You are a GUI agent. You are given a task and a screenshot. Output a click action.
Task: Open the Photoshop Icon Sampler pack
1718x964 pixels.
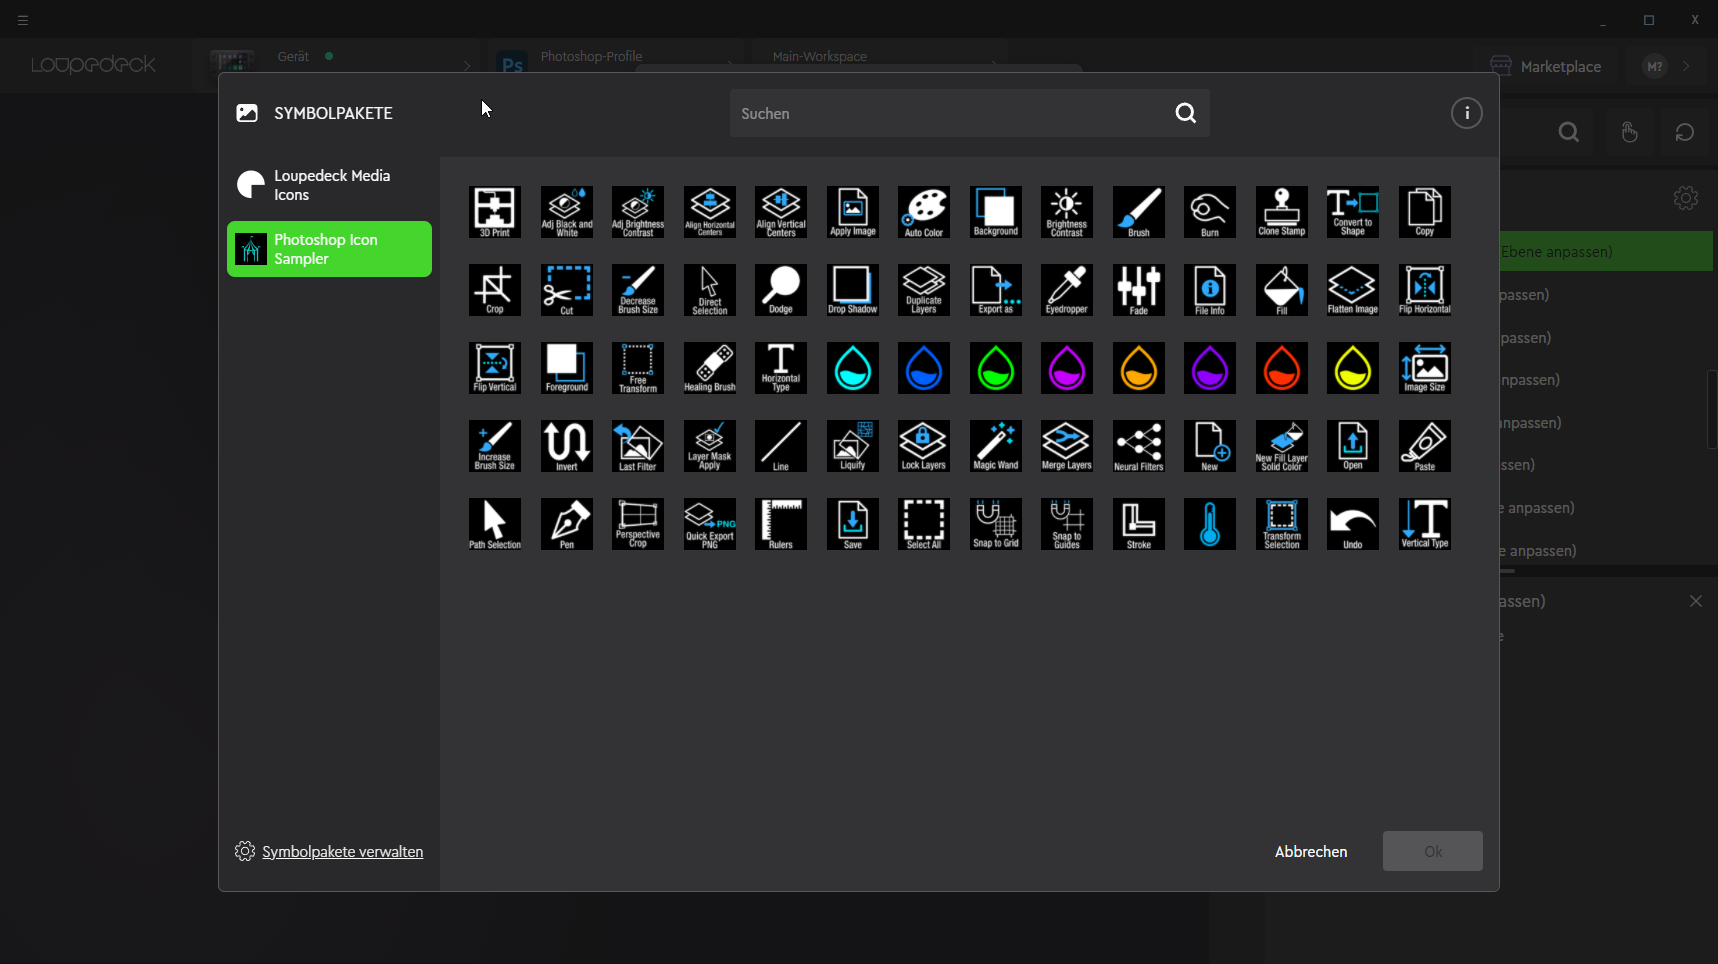click(329, 249)
